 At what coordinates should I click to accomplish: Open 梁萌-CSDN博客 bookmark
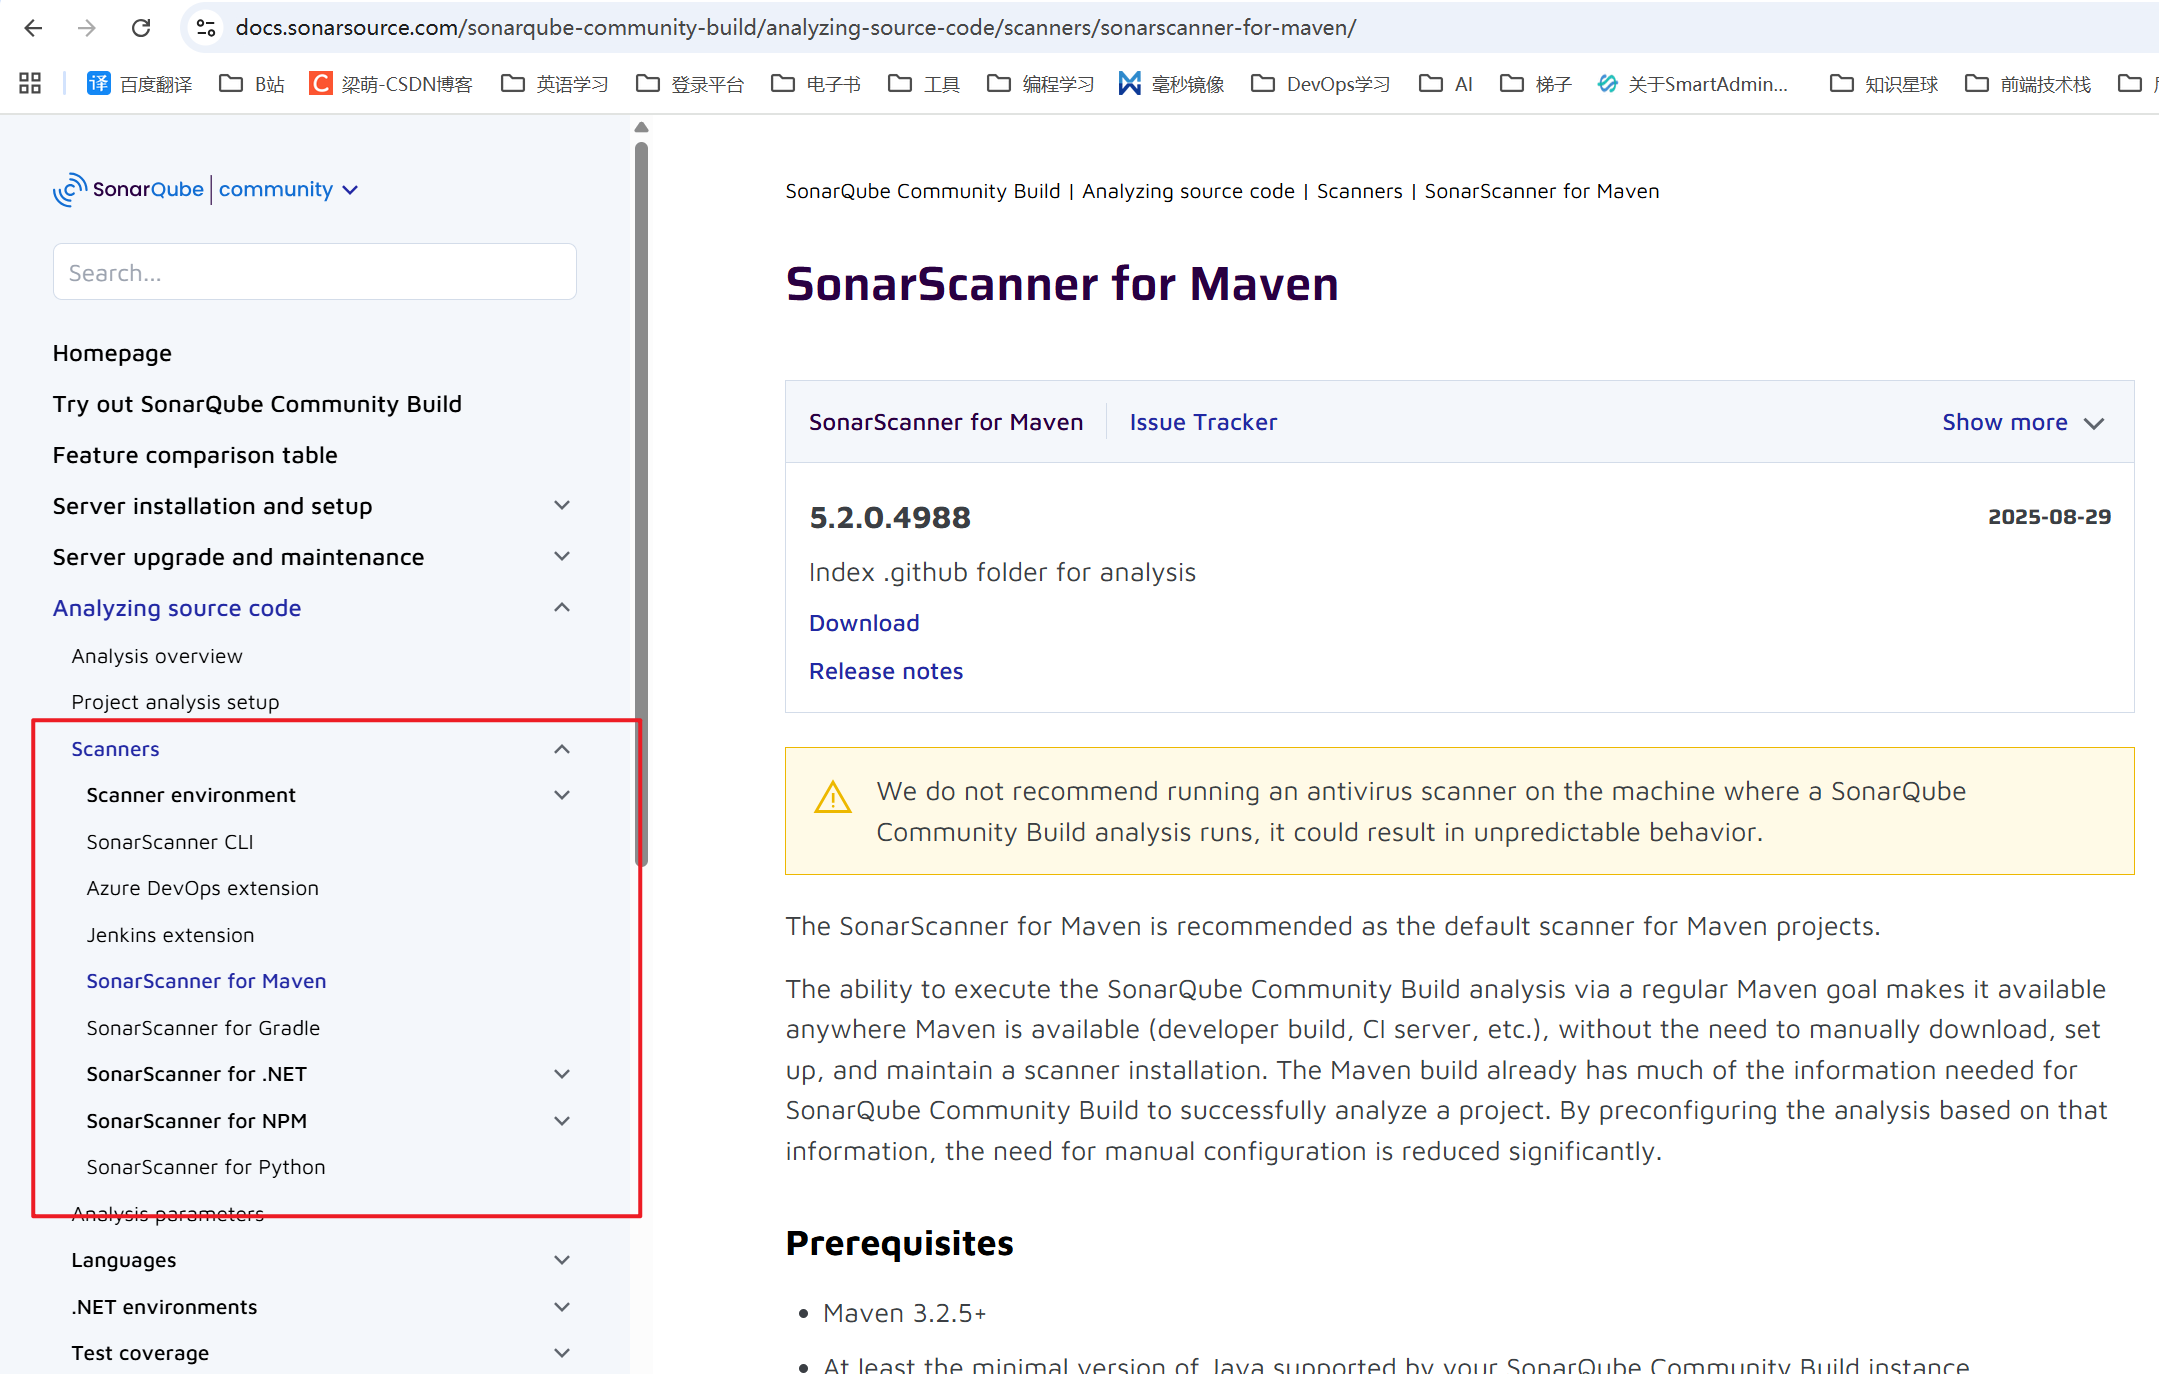tap(391, 84)
